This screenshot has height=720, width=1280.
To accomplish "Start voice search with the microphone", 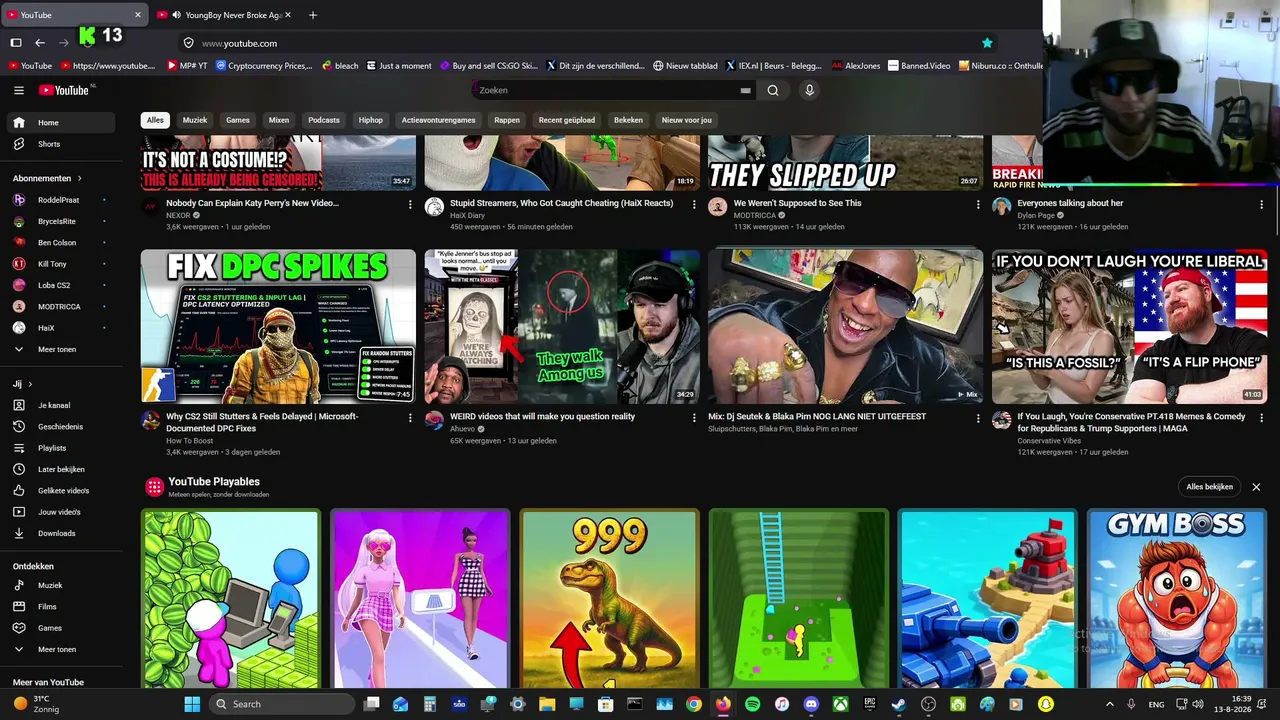I will pos(809,90).
